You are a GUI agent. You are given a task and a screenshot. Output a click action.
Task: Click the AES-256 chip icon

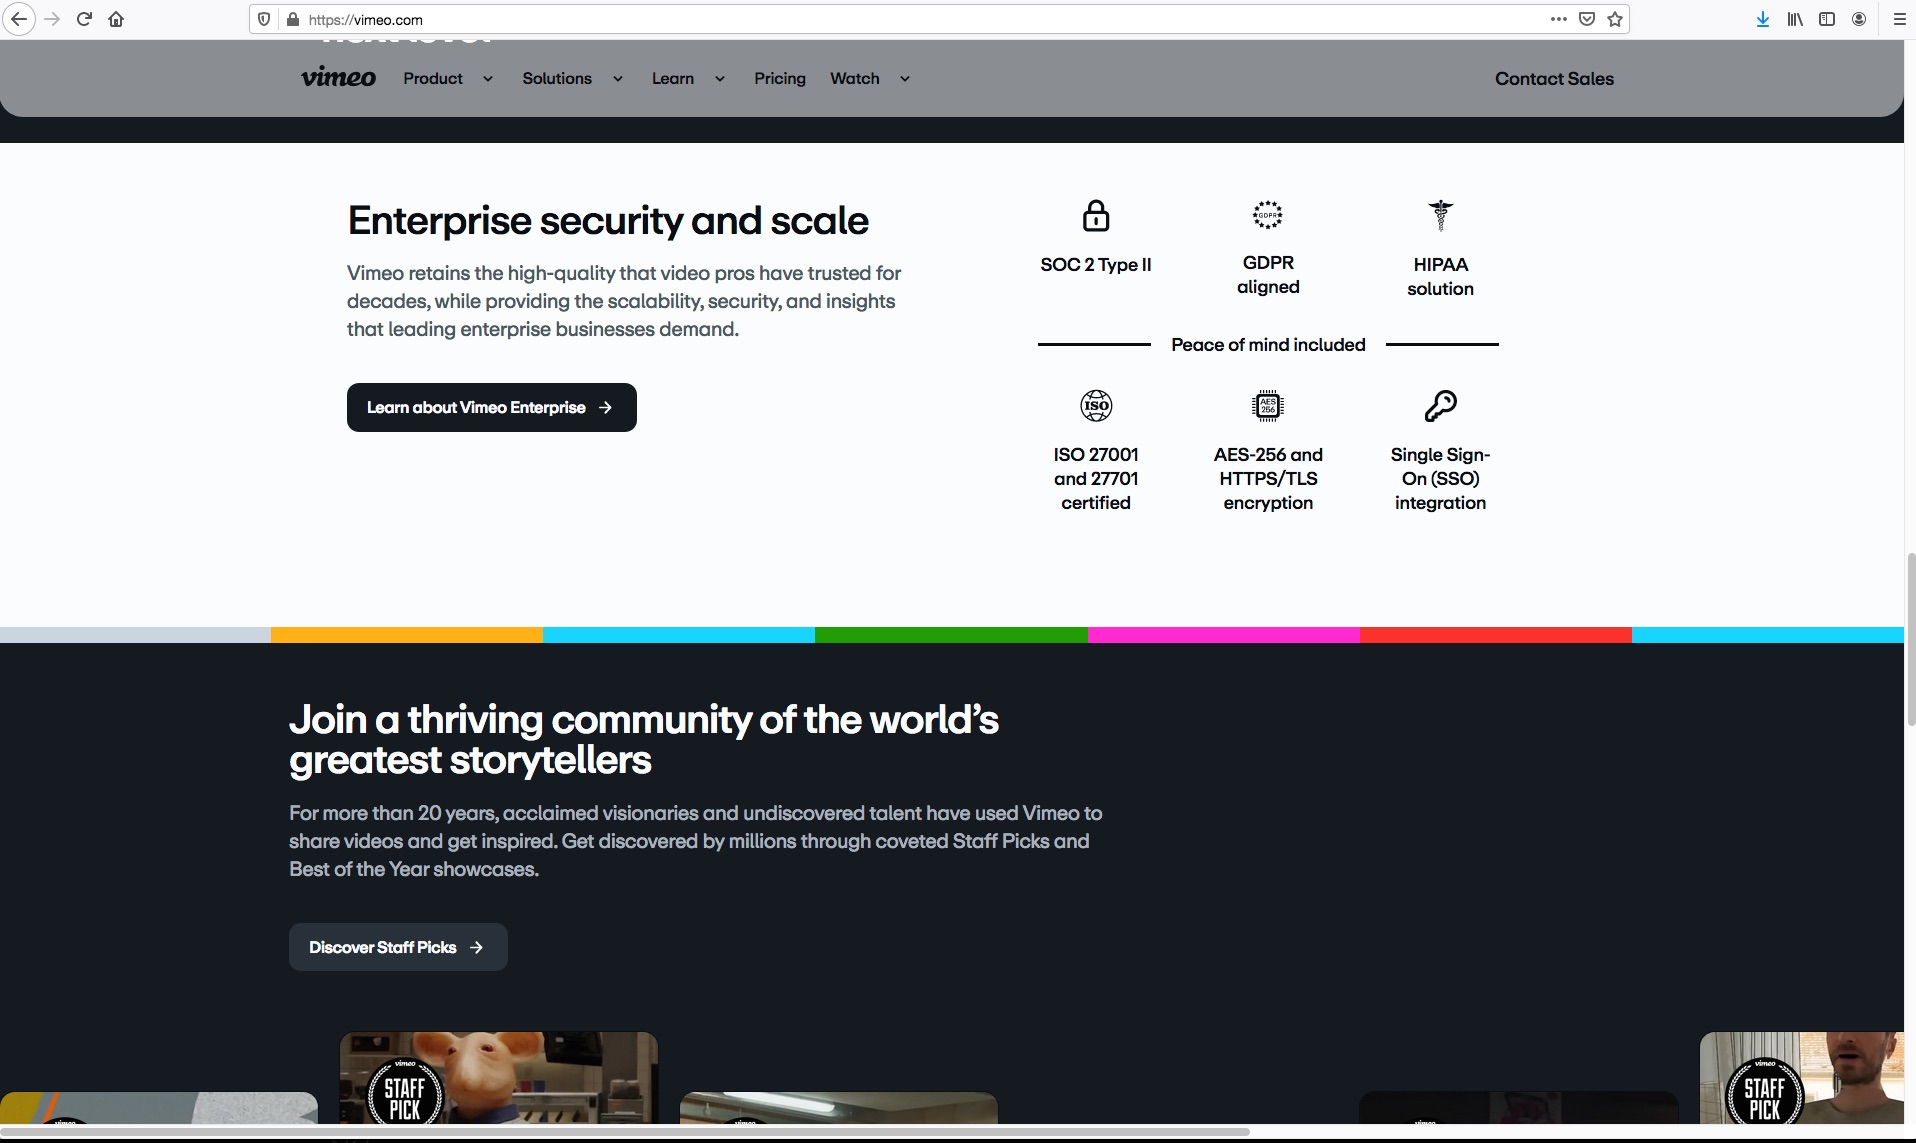[1268, 405]
